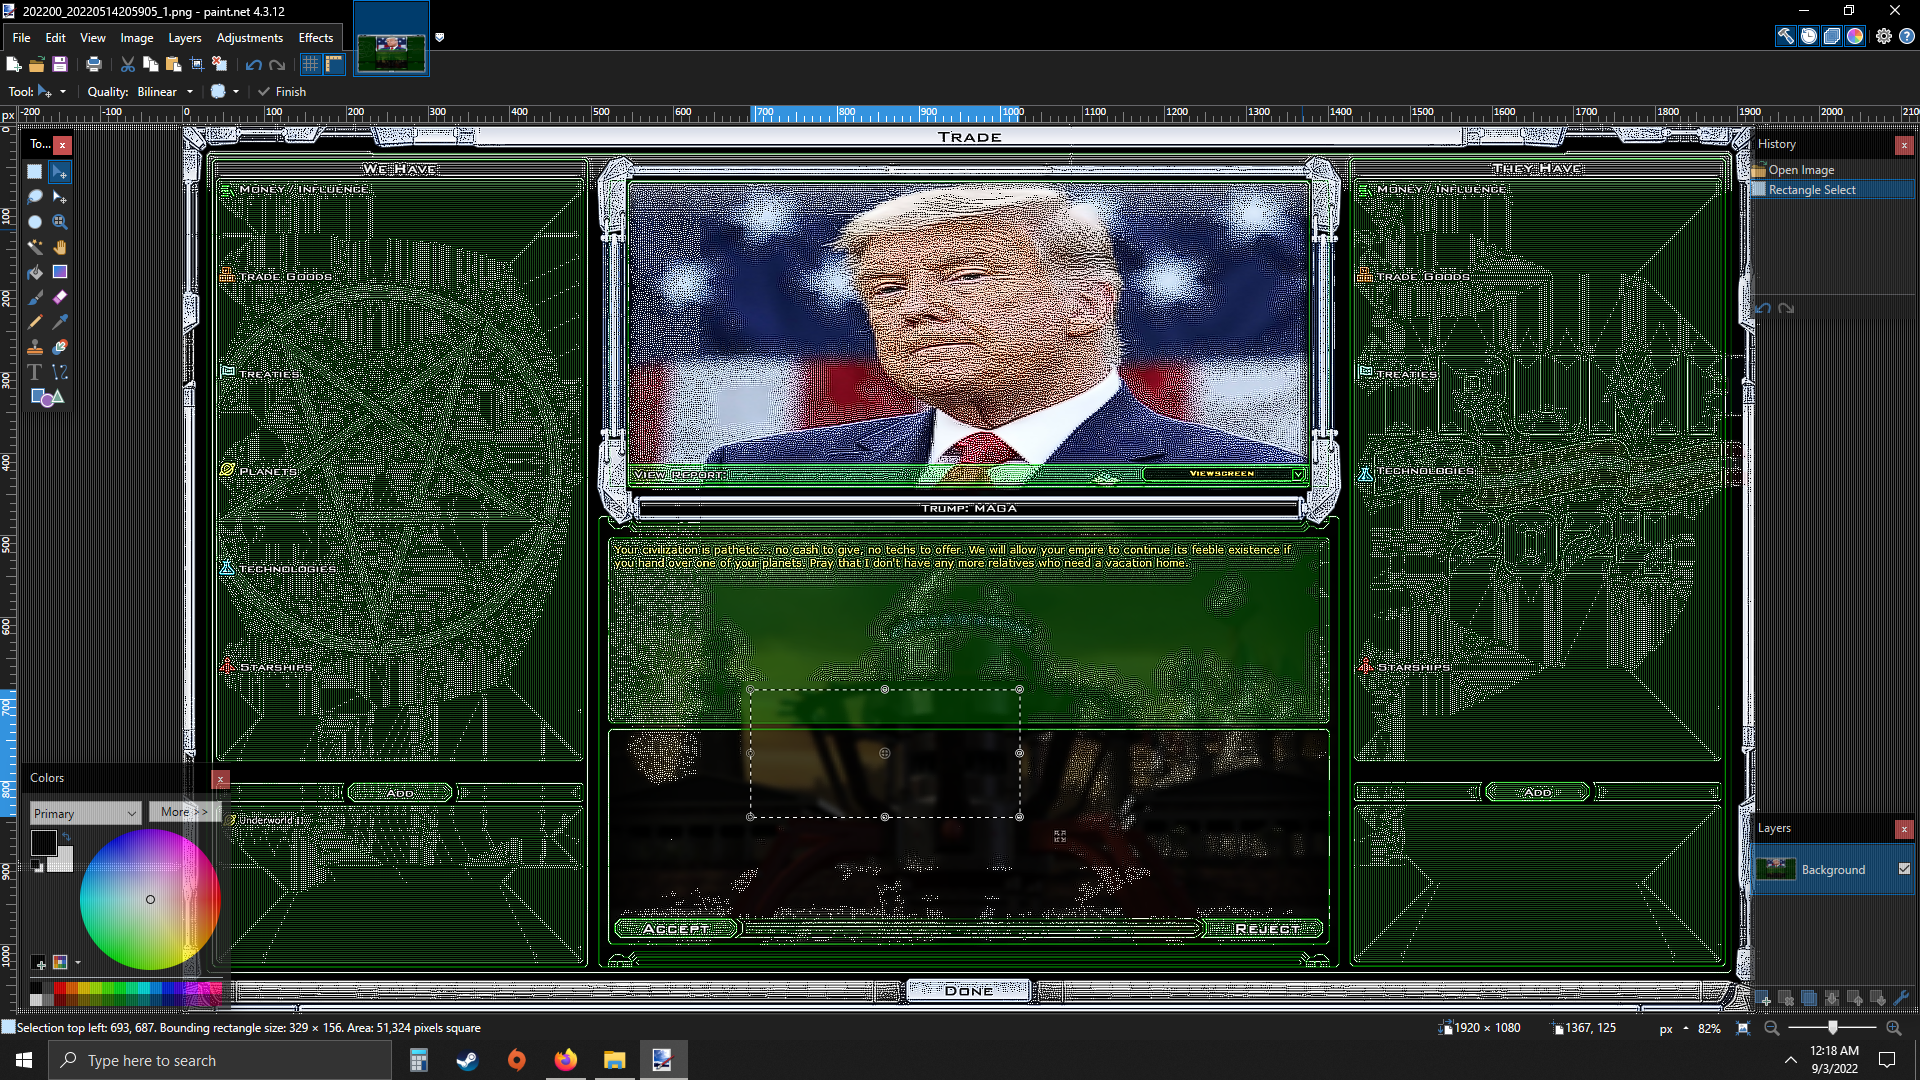Image resolution: width=1920 pixels, height=1080 pixels.
Task: Select the Lasso Select tool
Action: tap(35, 197)
